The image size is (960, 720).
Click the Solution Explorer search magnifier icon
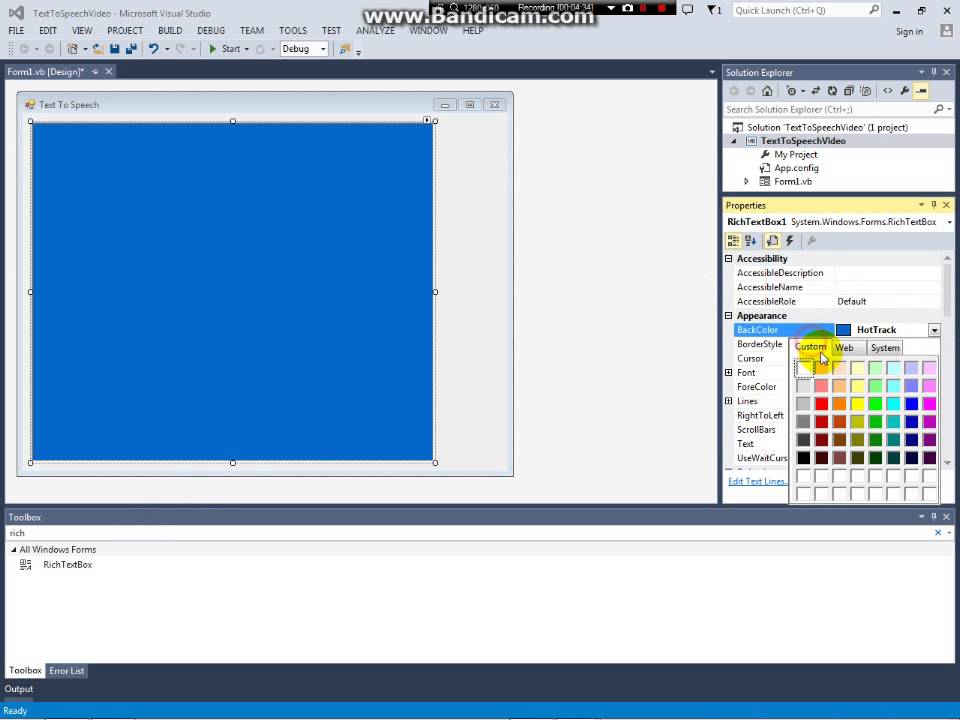coord(939,109)
